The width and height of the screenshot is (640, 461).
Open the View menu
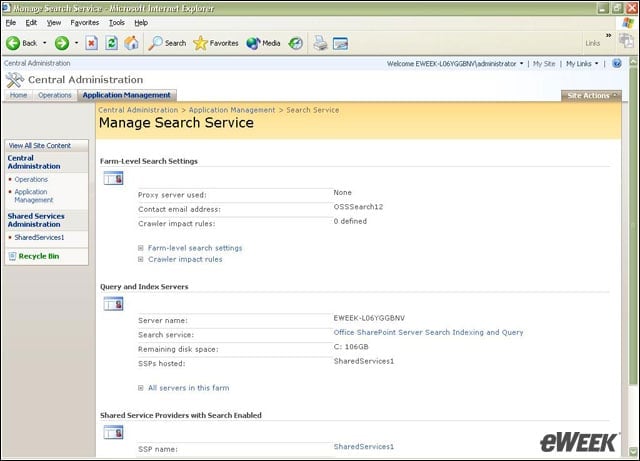(x=53, y=23)
